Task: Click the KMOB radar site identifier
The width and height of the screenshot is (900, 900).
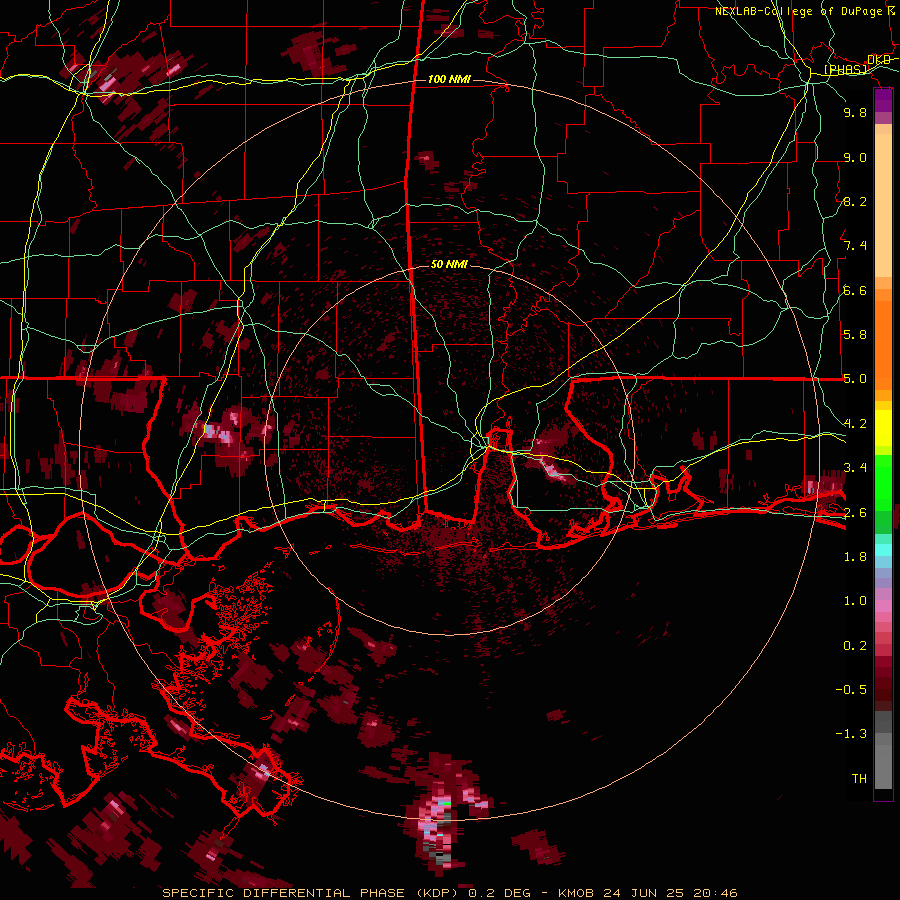Action: click(x=576, y=893)
